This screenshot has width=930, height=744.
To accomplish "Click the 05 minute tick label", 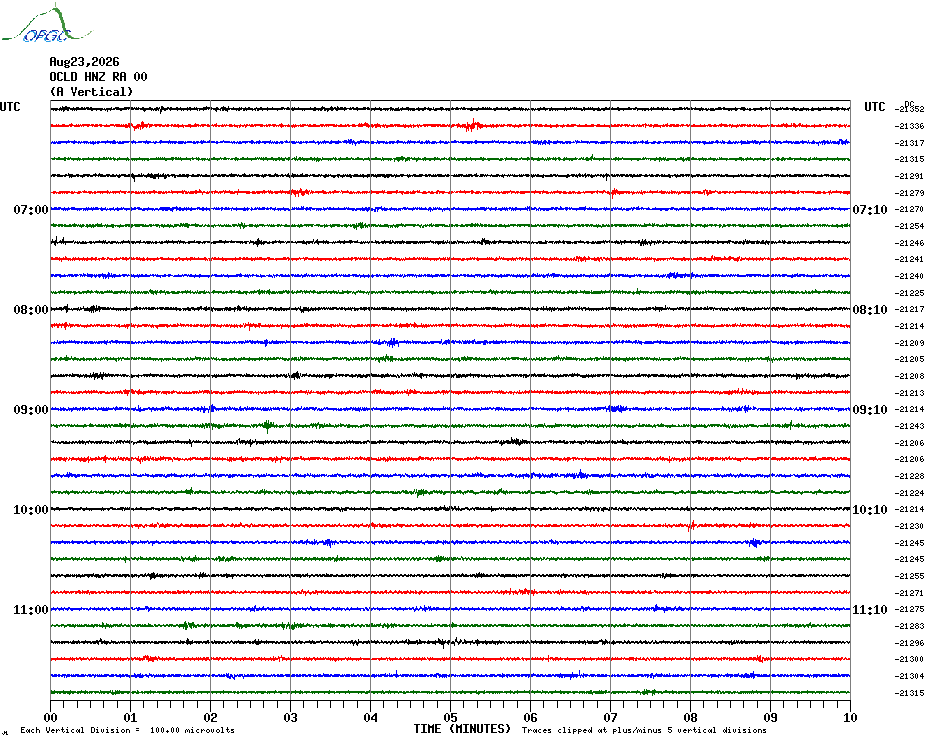I will tap(451, 717).
